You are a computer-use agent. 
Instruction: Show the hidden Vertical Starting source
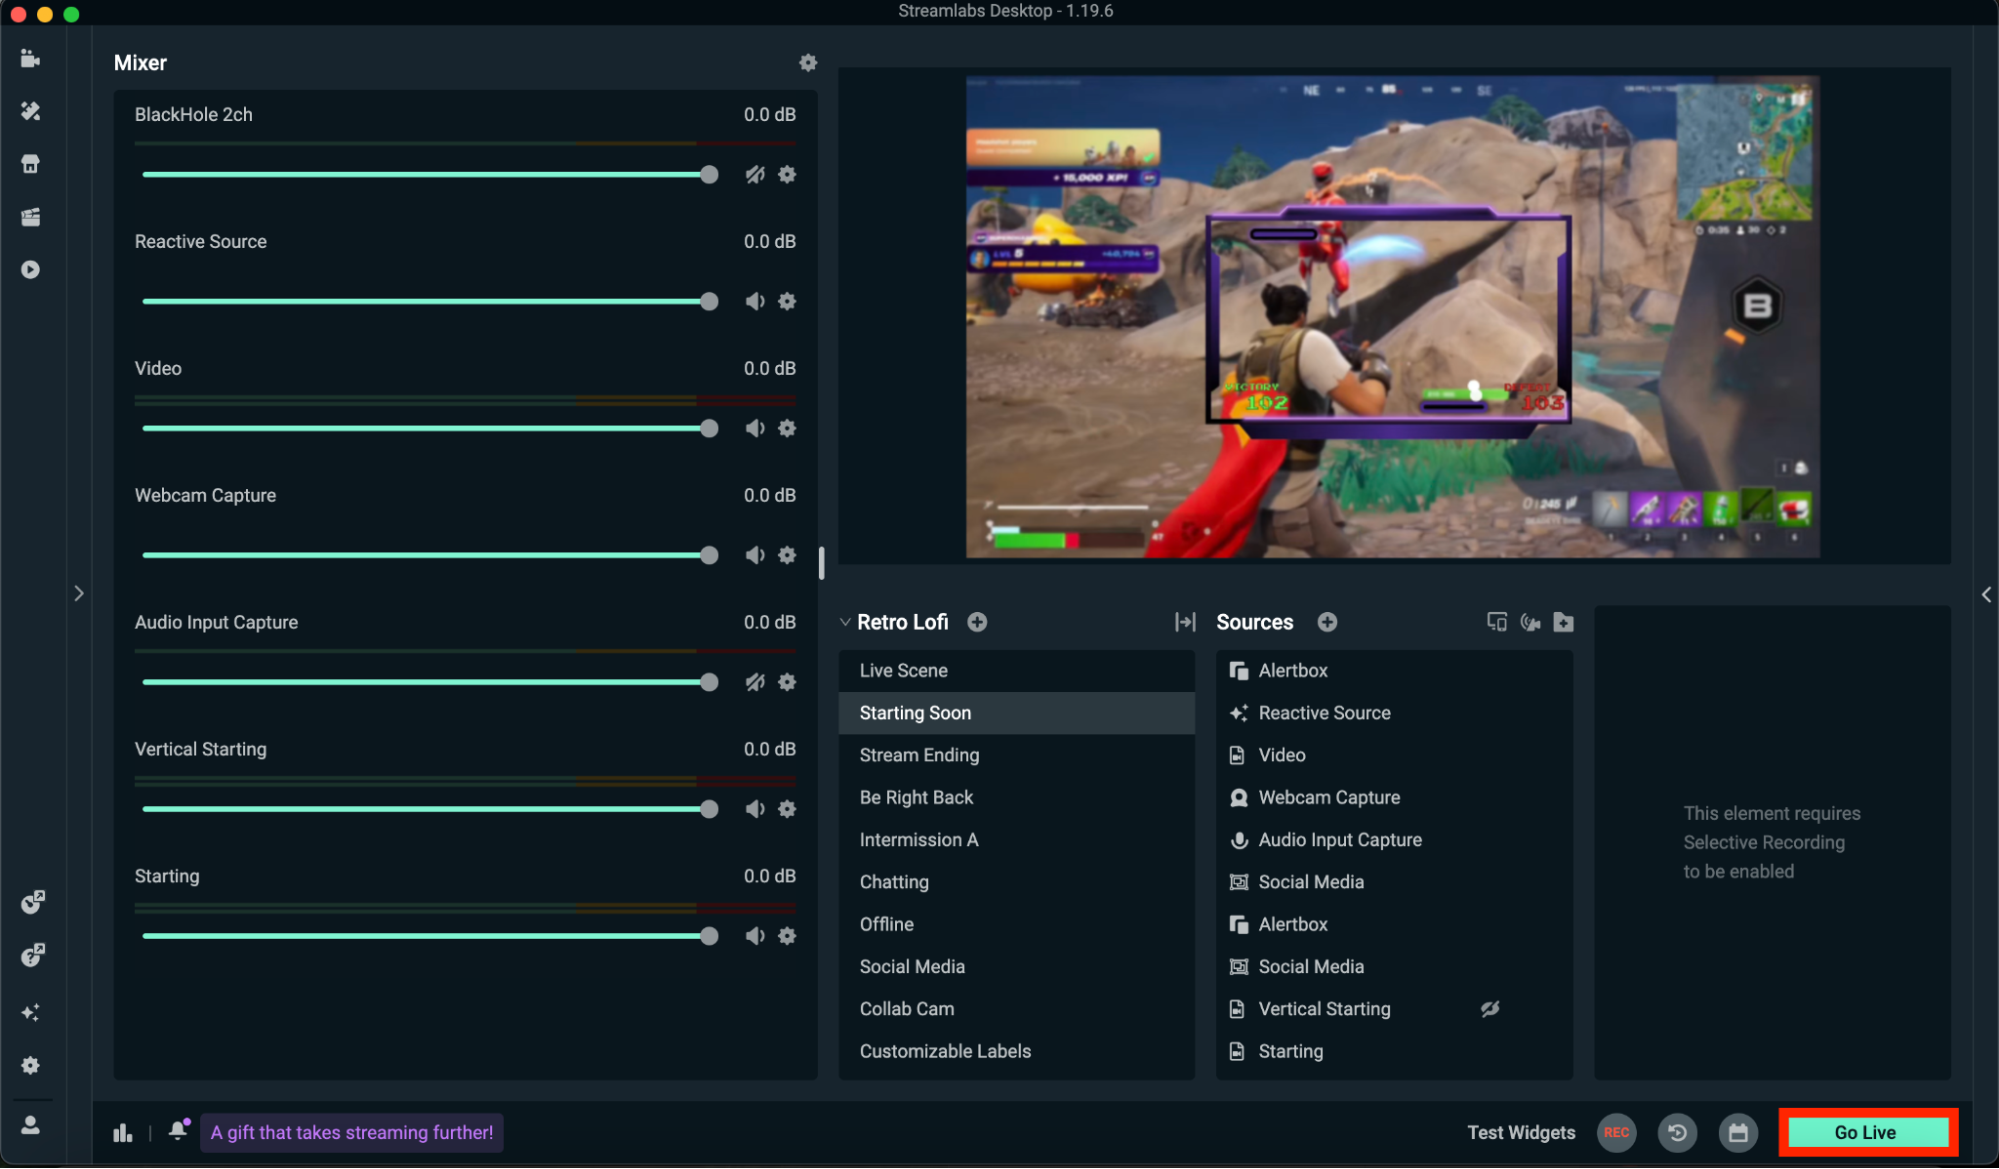click(1489, 1008)
